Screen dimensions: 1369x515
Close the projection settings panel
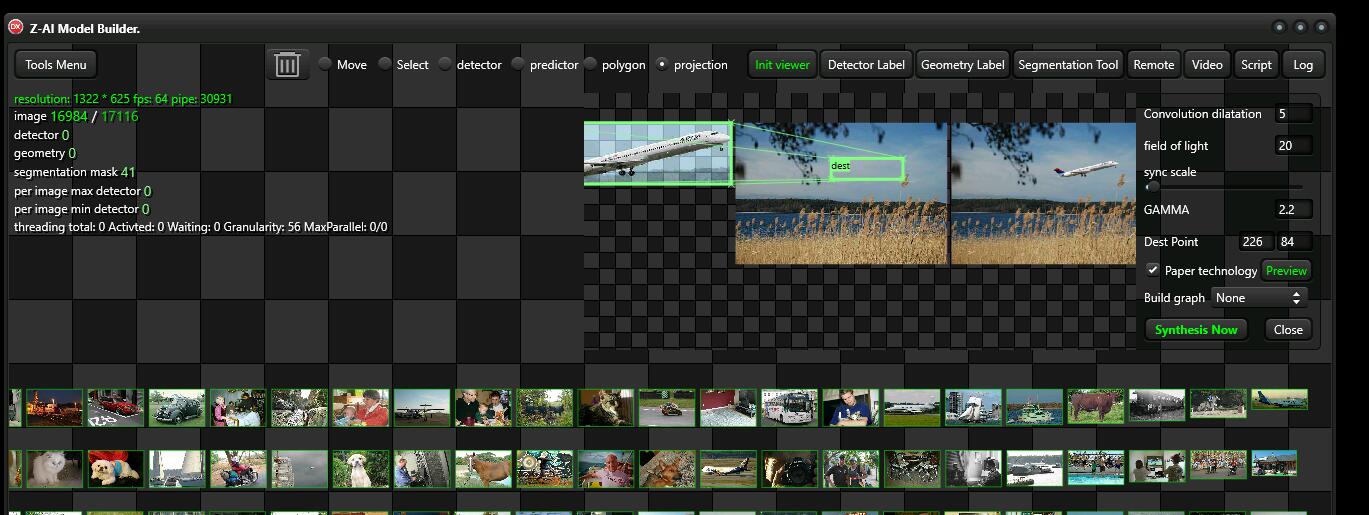[1288, 329]
